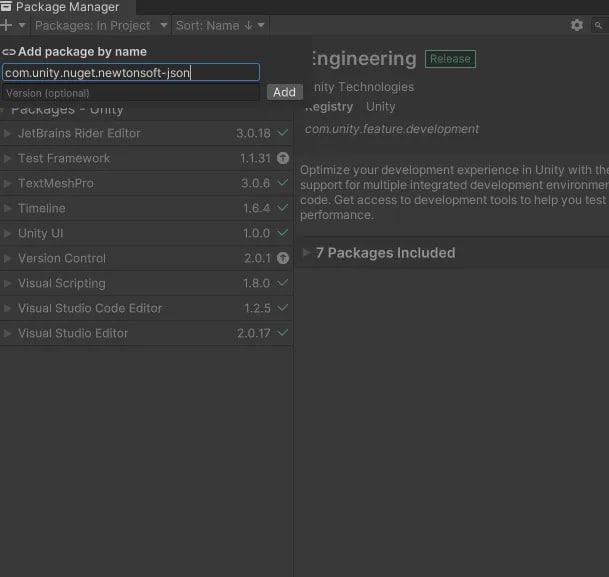Expand Version Control package row
Viewport: 609px width, 577px height.
pyautogui.click(x=7, y=258)
